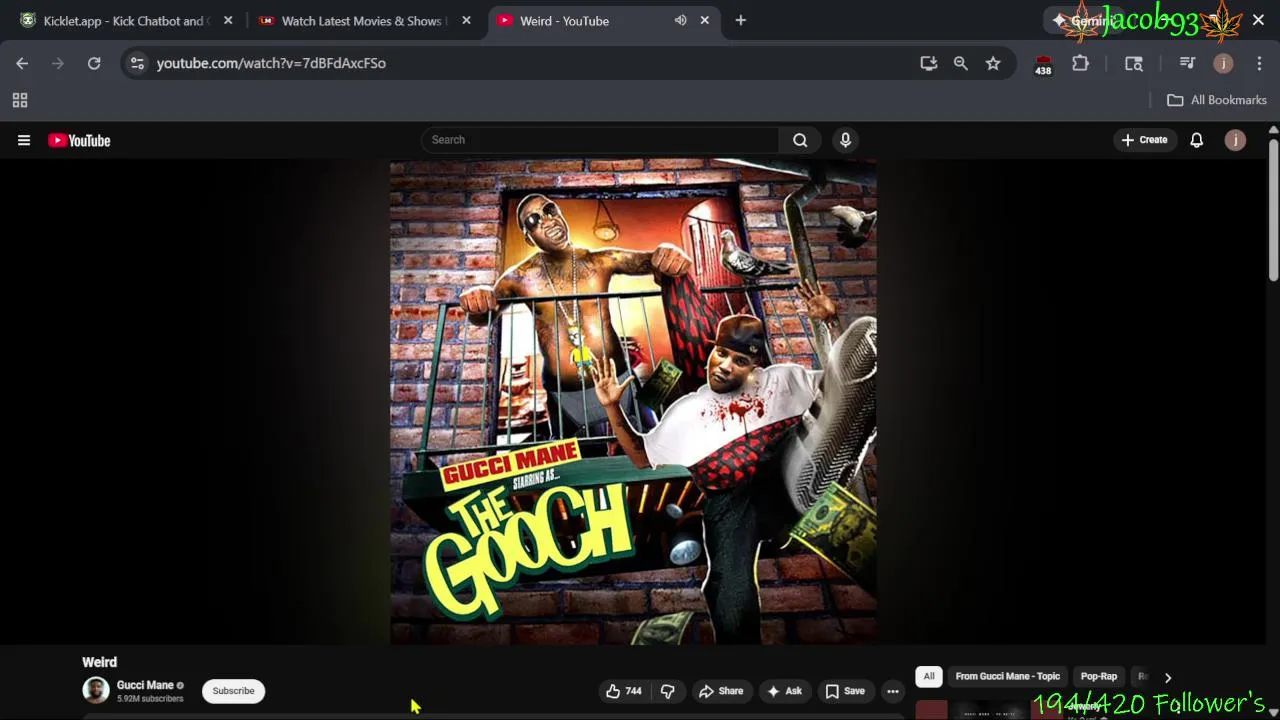Open the Gucci Mane channel name link
Screen dimensions: 1280x720
coord(145,685)
